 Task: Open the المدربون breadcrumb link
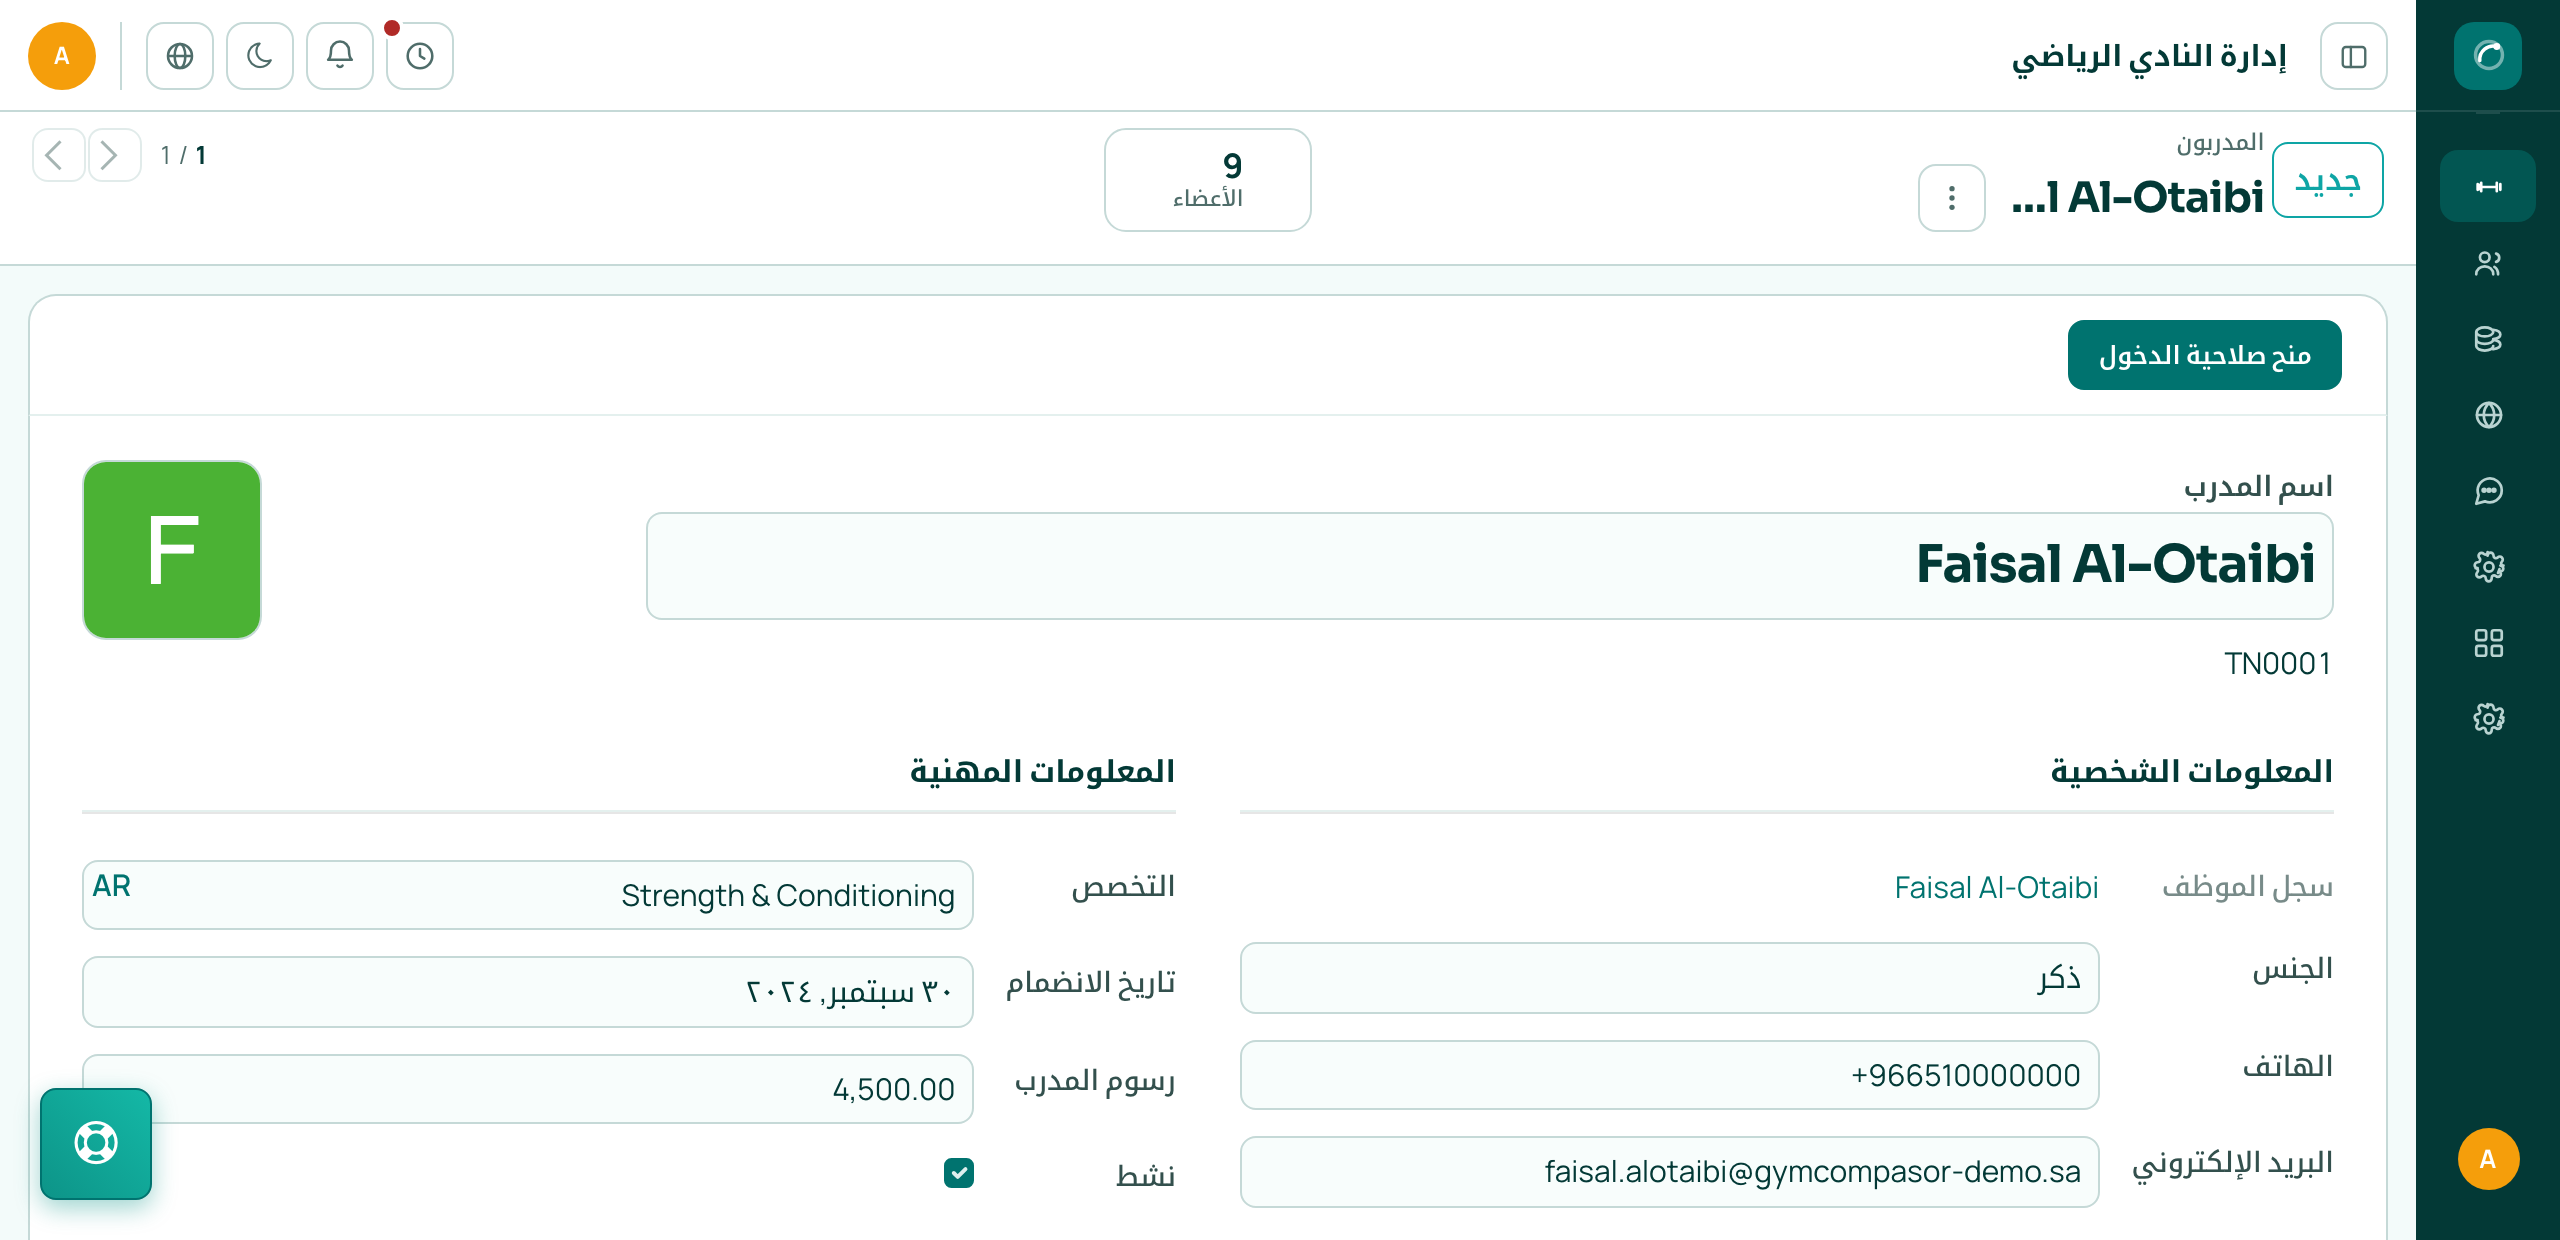tap(2219, 143)
